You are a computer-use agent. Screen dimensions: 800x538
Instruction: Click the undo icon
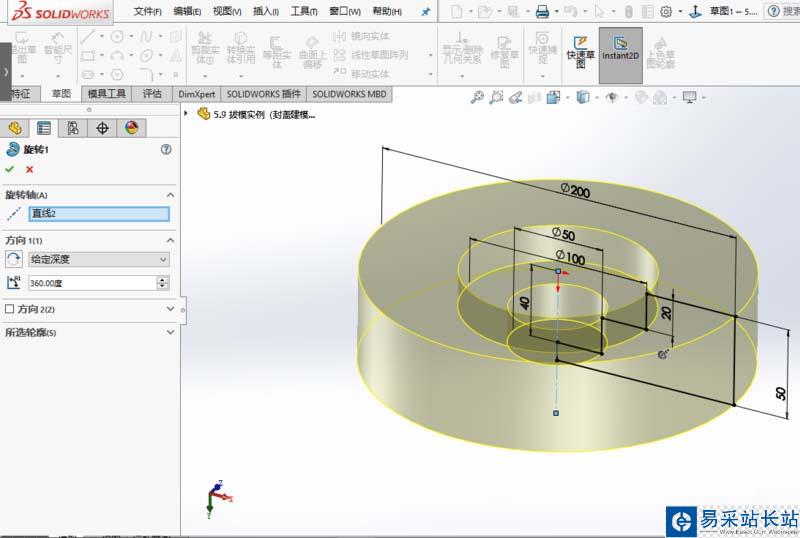coord(570,11)
